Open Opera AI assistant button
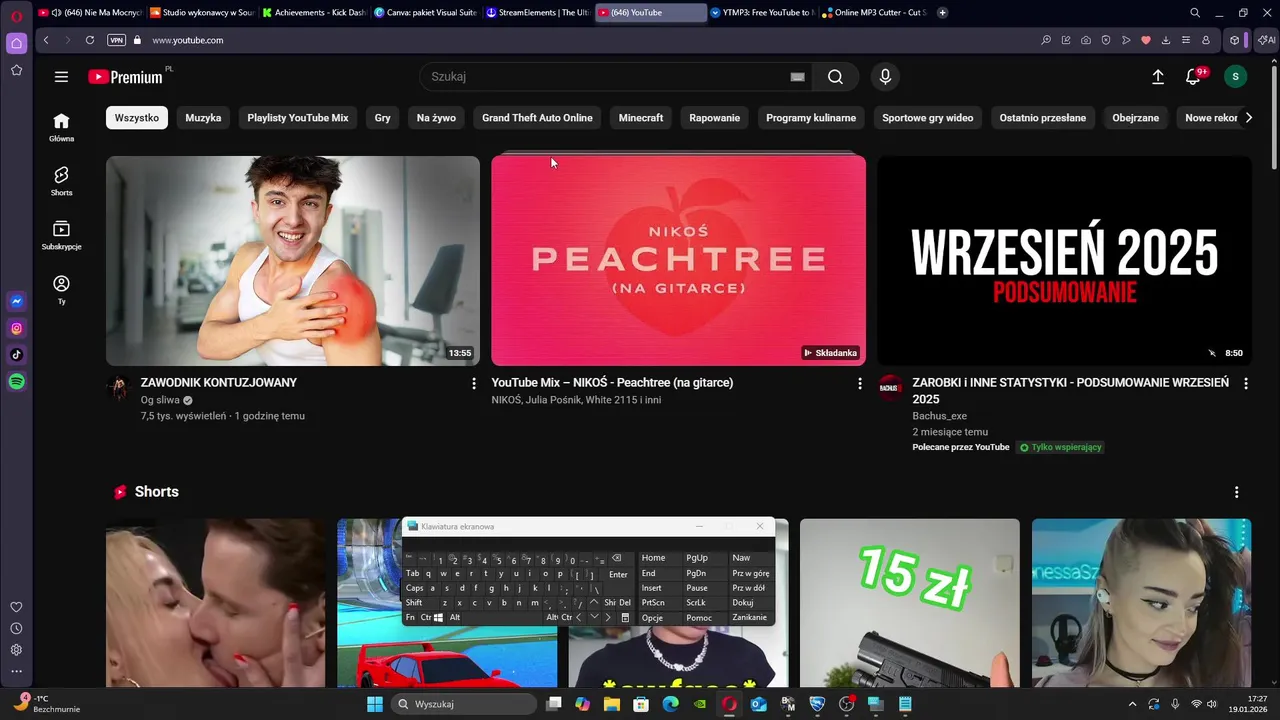 [1267, 40]
